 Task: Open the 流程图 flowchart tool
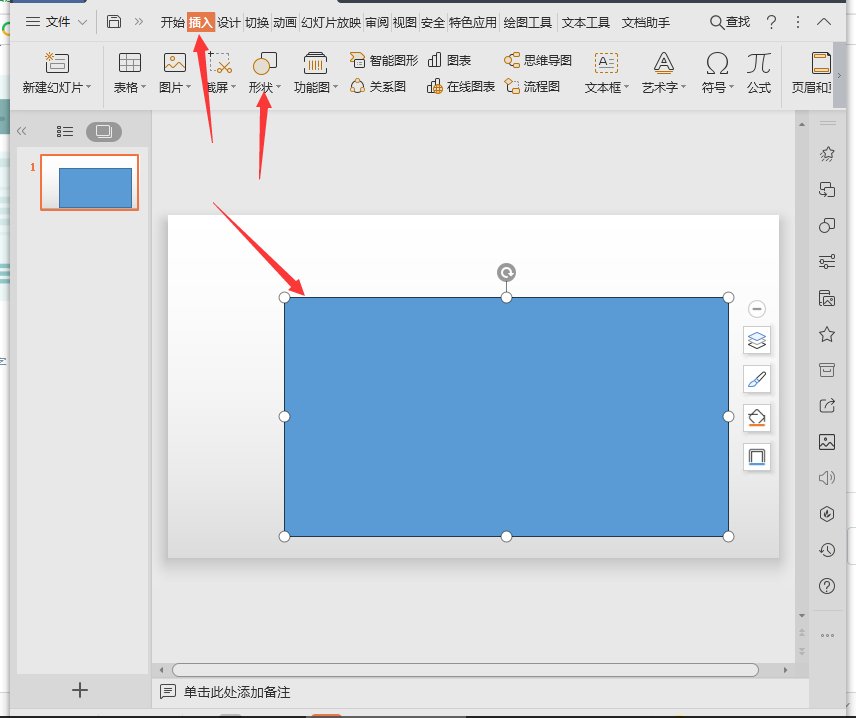pyautogui.click(x=532, y=87)
